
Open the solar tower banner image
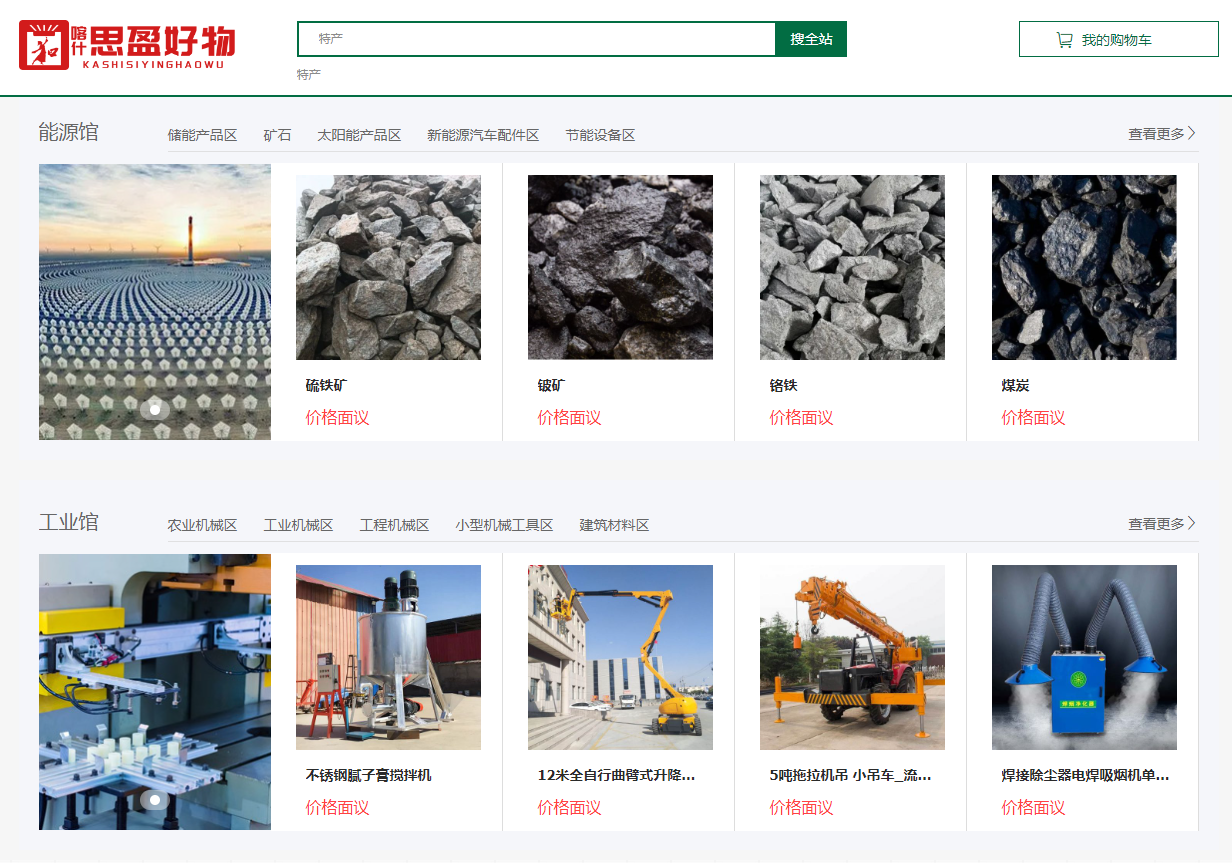(155, 302)
